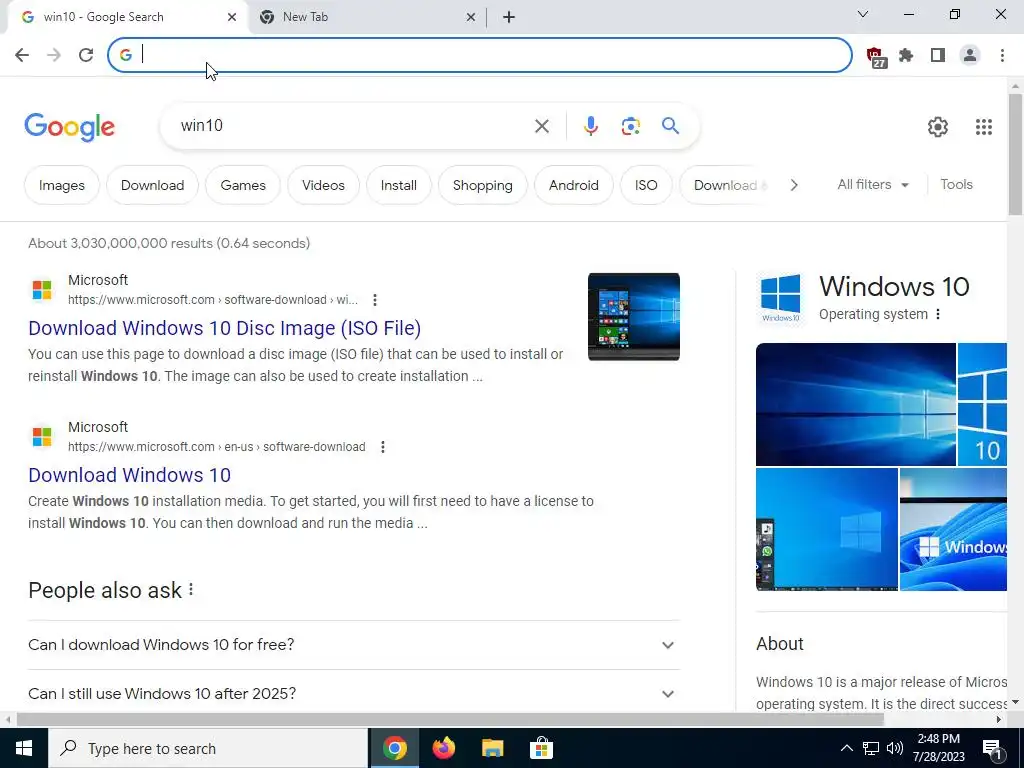Show hidden system tray icons
This screenshot has width=1024, height=768.
846,748
